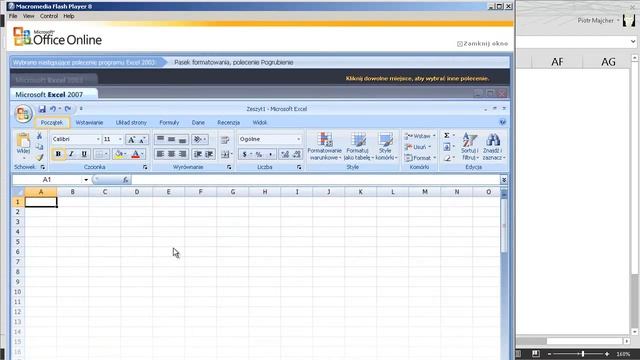Toggle Middle vertical alignment

pyautogui.click(x=171, y=140)
